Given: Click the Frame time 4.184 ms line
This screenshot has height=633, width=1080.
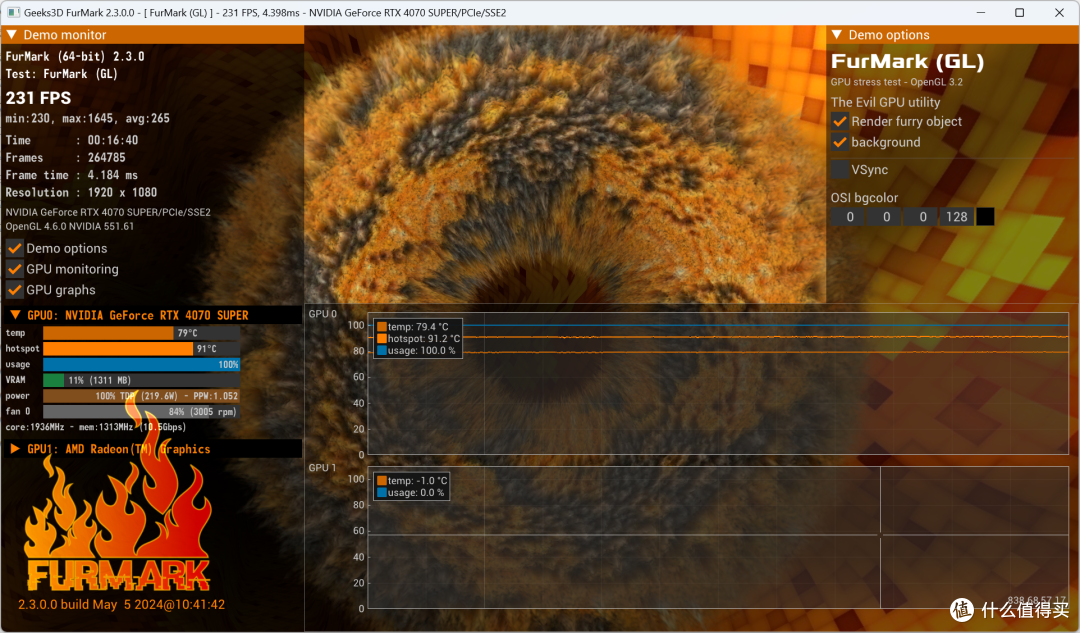Looking at the screenshot, I should click(72, 175).
